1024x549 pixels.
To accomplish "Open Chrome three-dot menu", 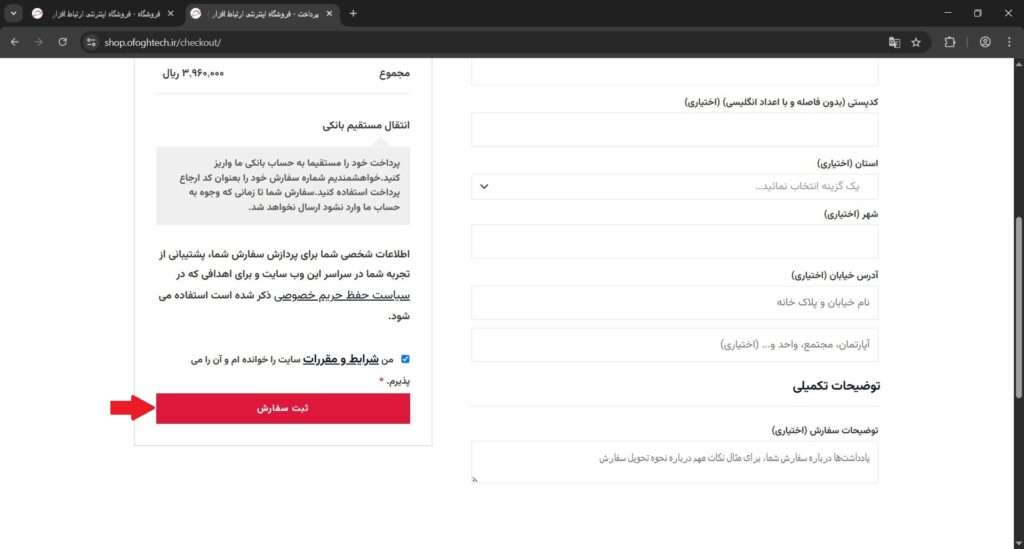I will [1009, 42].
